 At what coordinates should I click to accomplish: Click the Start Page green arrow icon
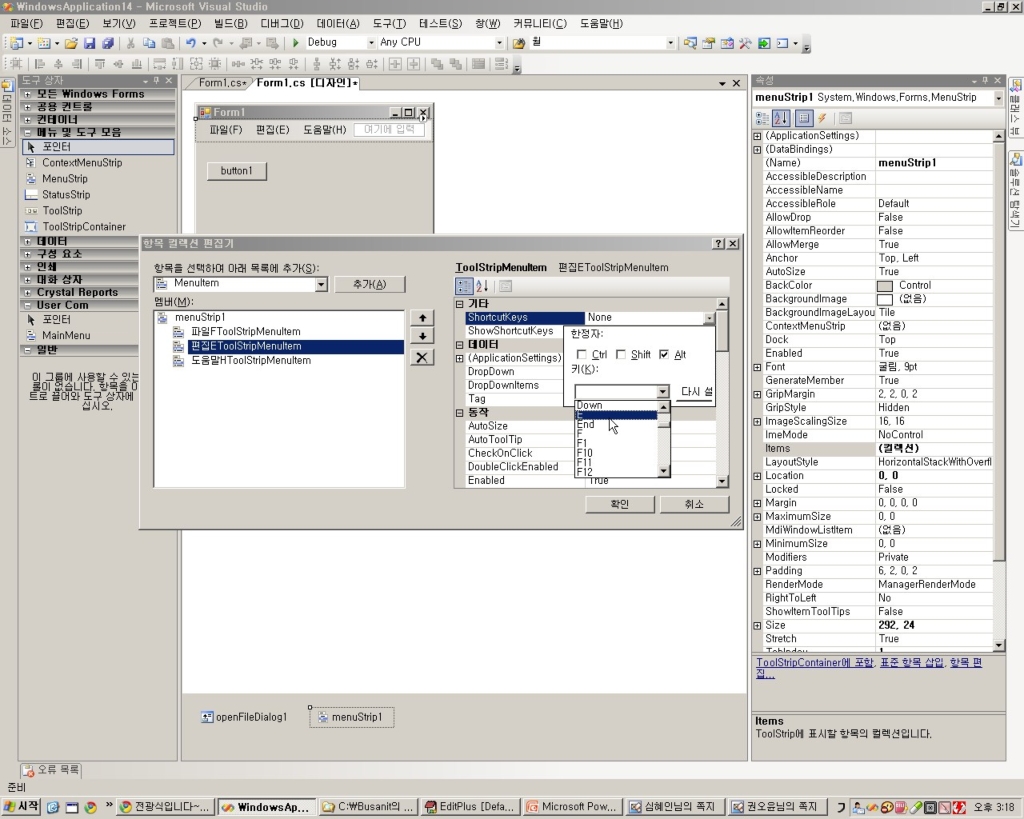click(x=763, y=43)
